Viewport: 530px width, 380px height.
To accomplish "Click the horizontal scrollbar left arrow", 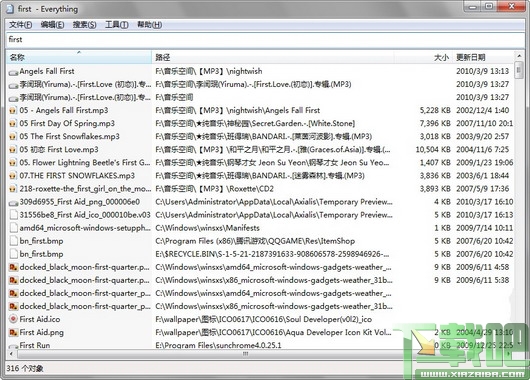I will coord(11,354).
